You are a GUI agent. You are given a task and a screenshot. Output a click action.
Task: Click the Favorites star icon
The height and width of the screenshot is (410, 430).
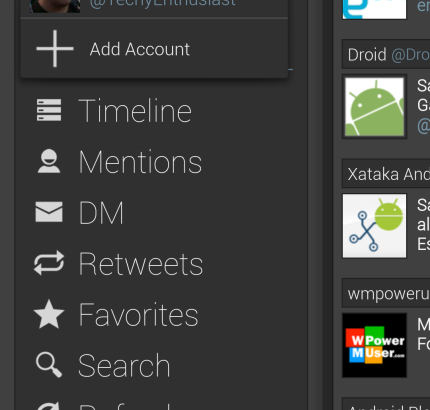(49, 314)
